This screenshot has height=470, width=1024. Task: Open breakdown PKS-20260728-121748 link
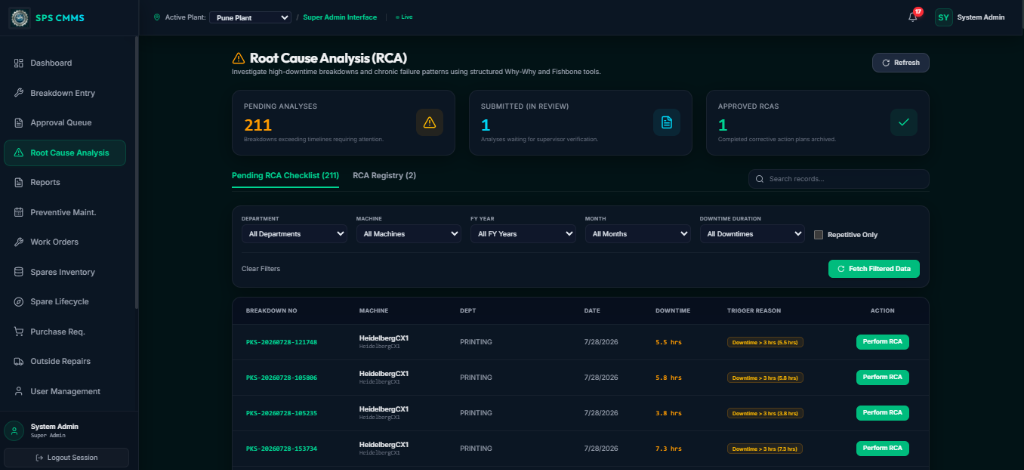pos(281,342)
